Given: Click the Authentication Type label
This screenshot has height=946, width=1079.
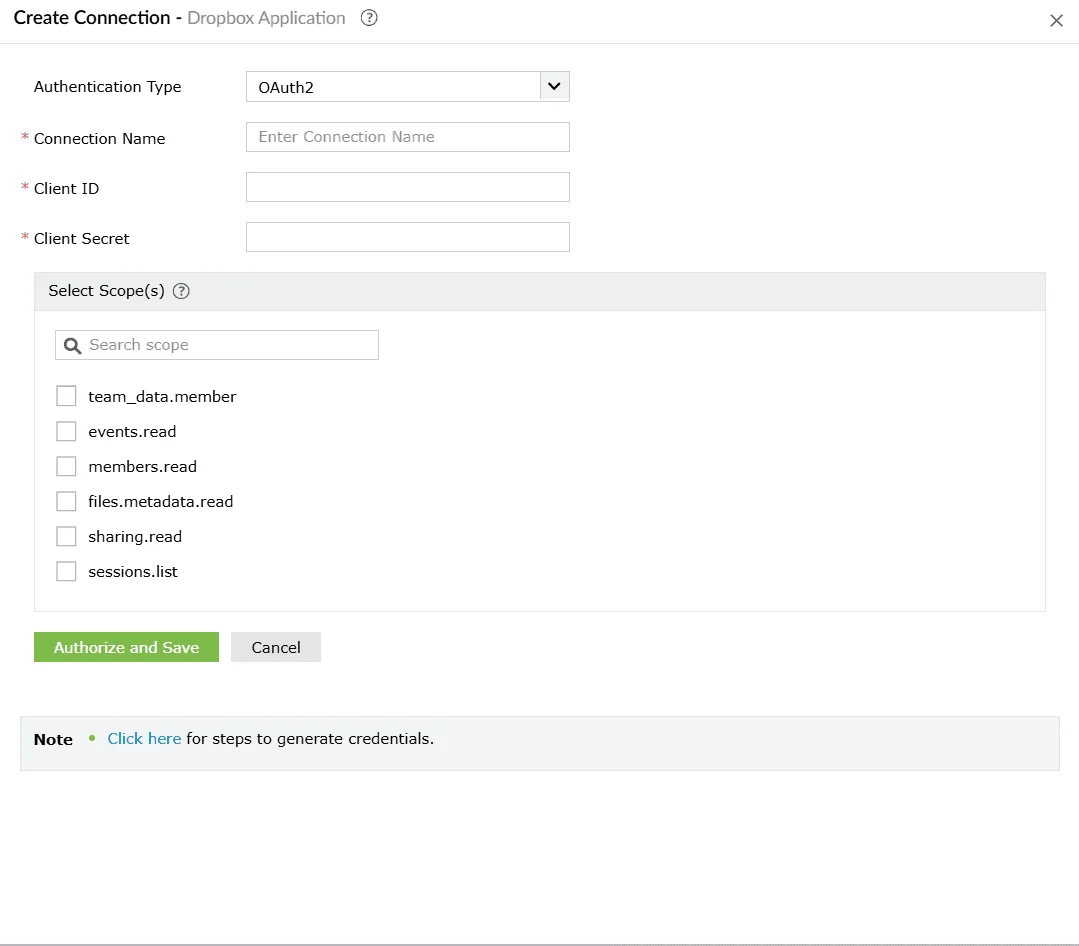Looking at the screenshot, I should [x=107, y=87].
